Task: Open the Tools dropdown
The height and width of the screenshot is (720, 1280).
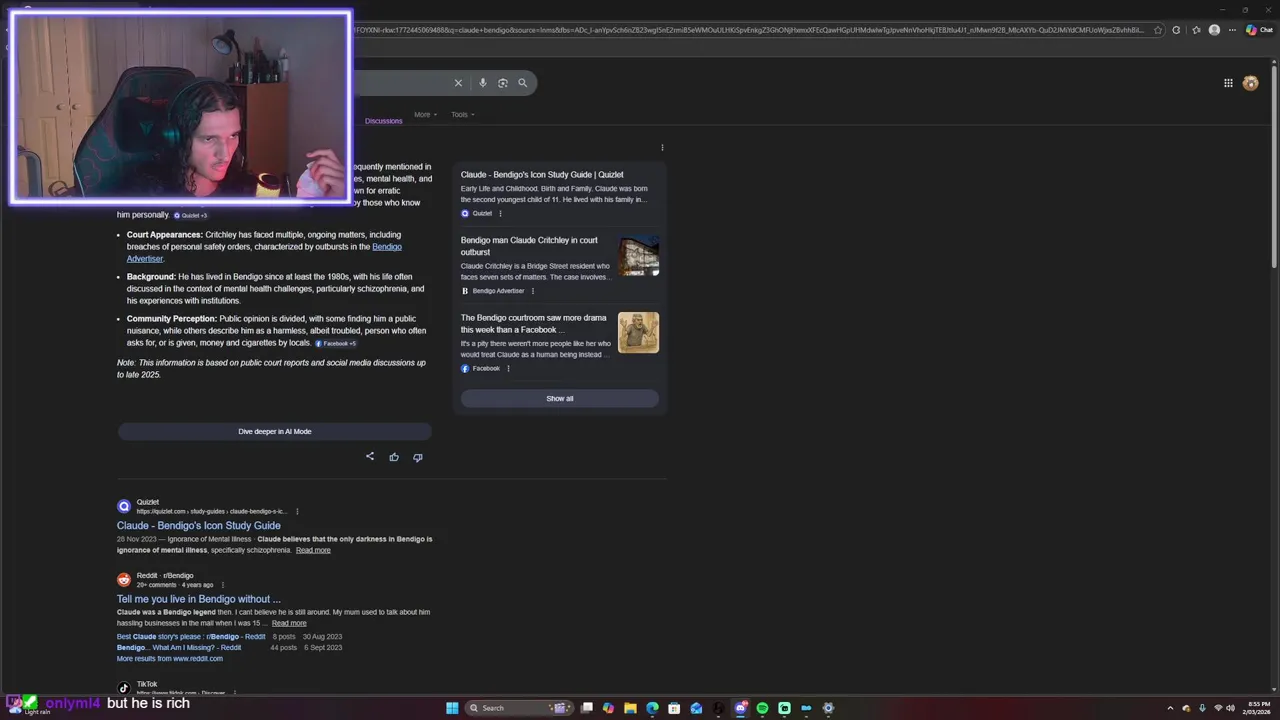Action: (462, 114)
